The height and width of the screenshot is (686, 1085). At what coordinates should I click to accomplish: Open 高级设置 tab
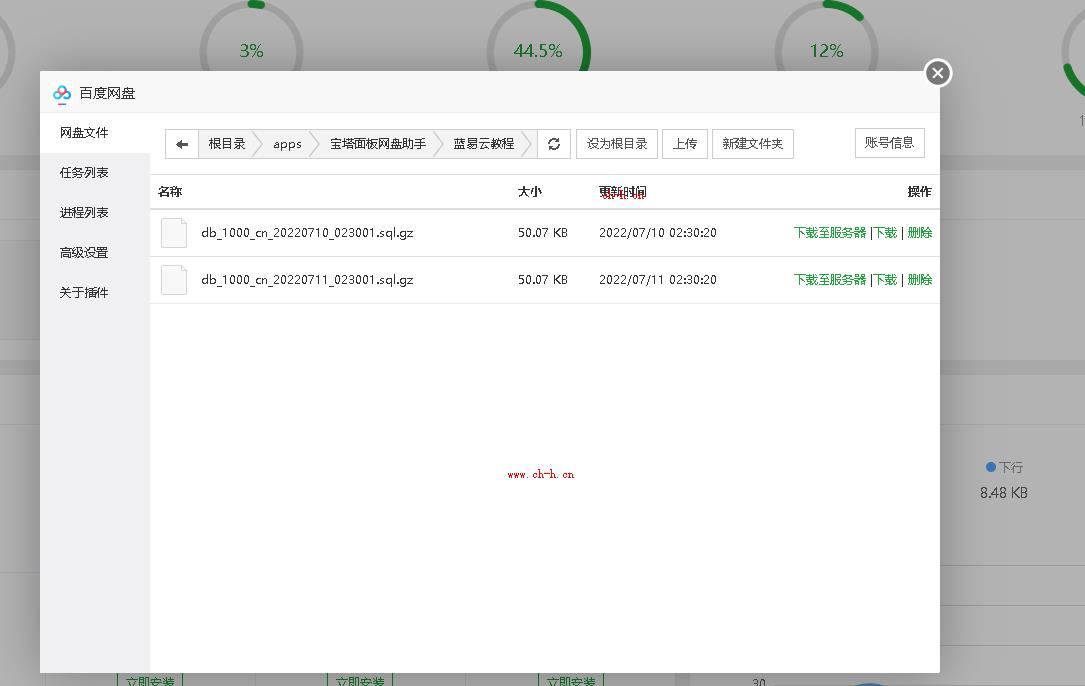coord(95,253)
